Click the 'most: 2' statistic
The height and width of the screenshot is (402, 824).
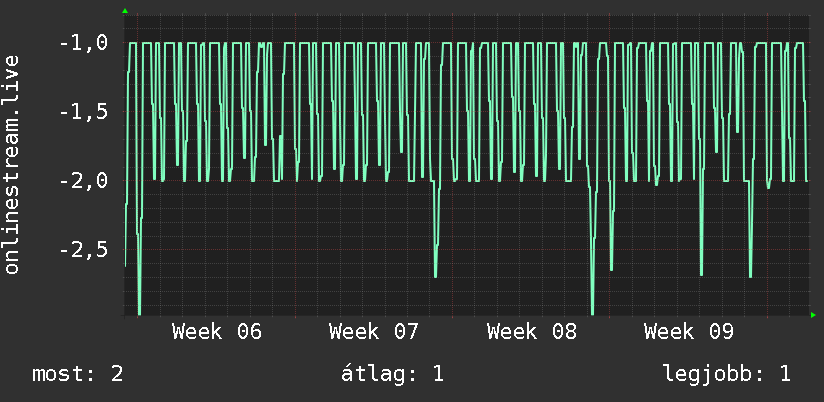(x=78, y=374)
